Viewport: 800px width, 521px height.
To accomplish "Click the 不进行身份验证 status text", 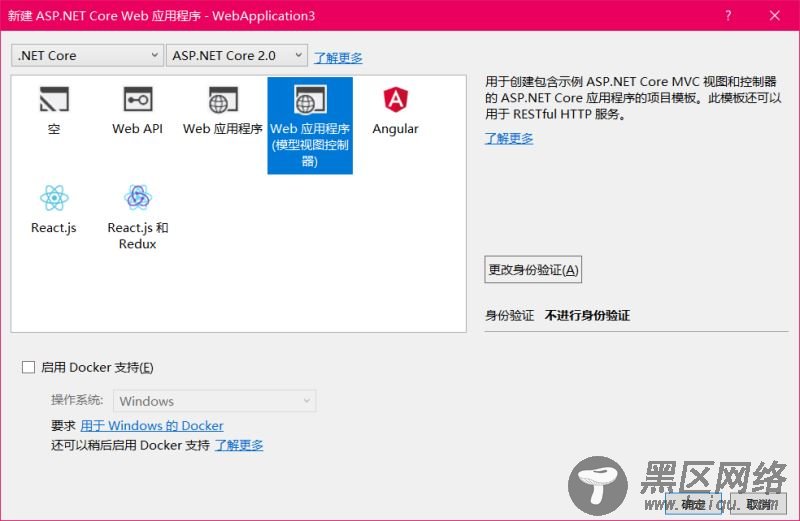I will (587, 315).
